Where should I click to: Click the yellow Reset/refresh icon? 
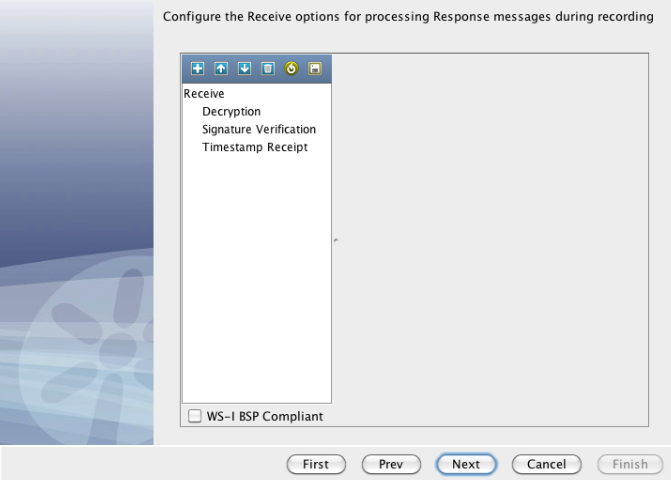(x=291, y=68)
